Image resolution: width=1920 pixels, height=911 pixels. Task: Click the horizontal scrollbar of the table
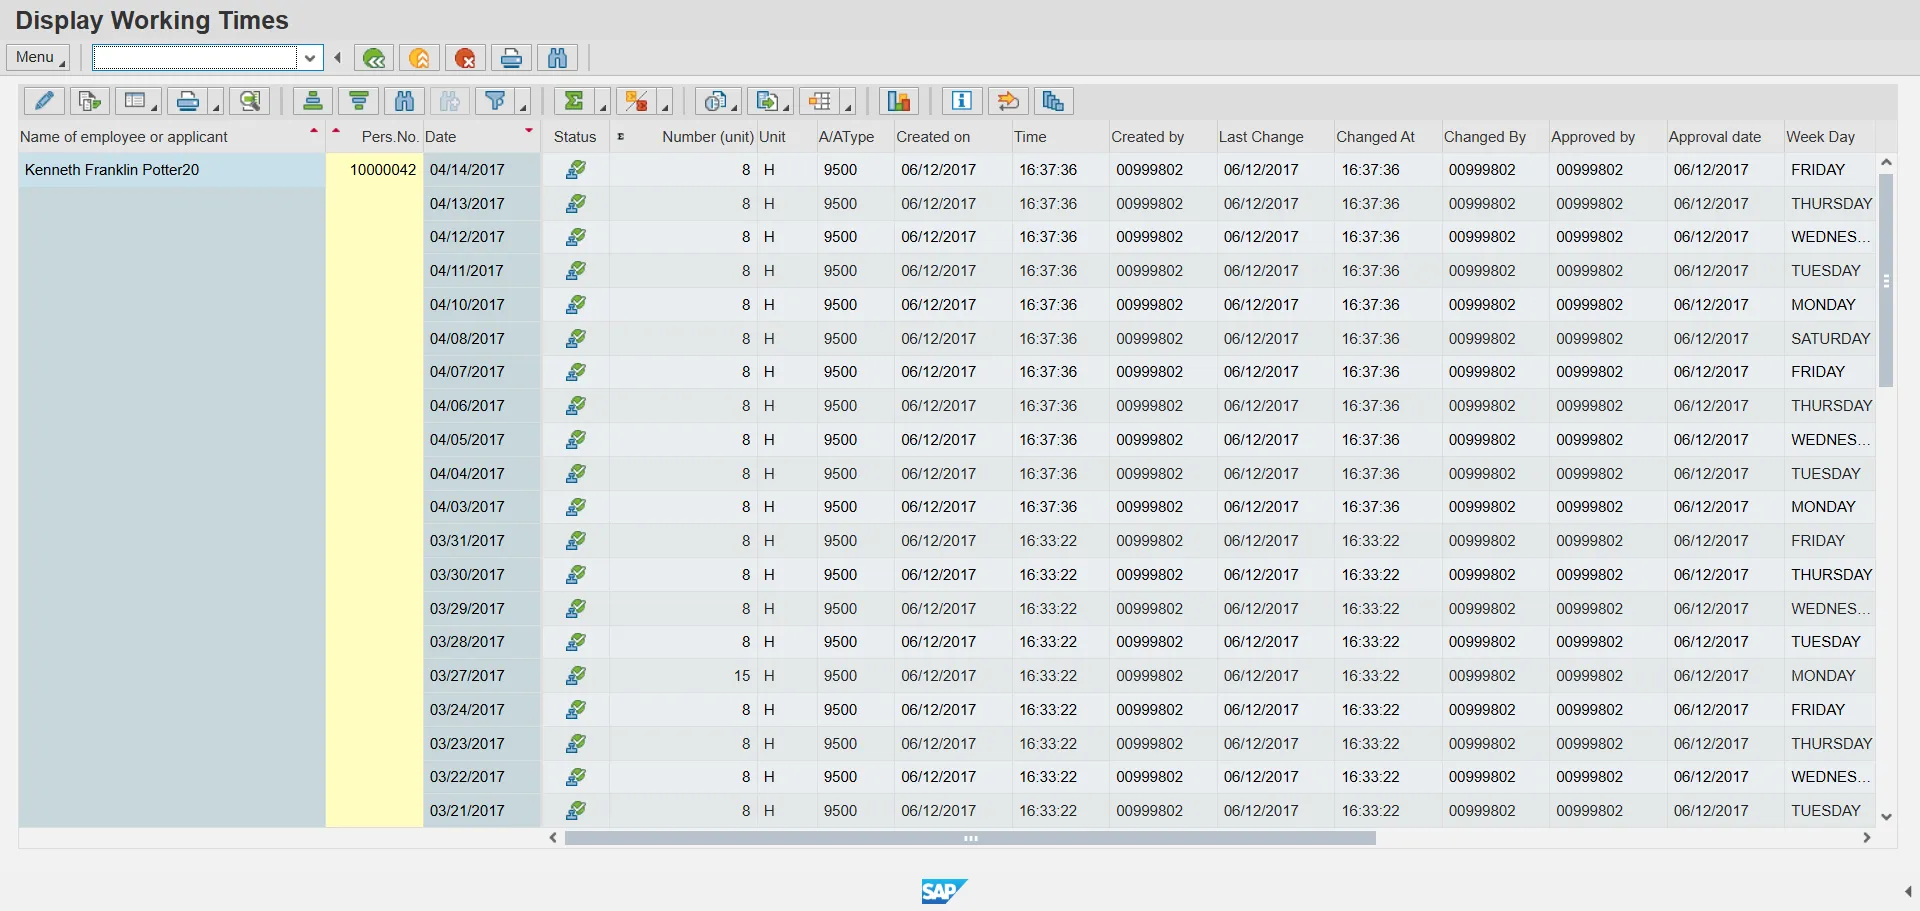[x=970, y=838]
